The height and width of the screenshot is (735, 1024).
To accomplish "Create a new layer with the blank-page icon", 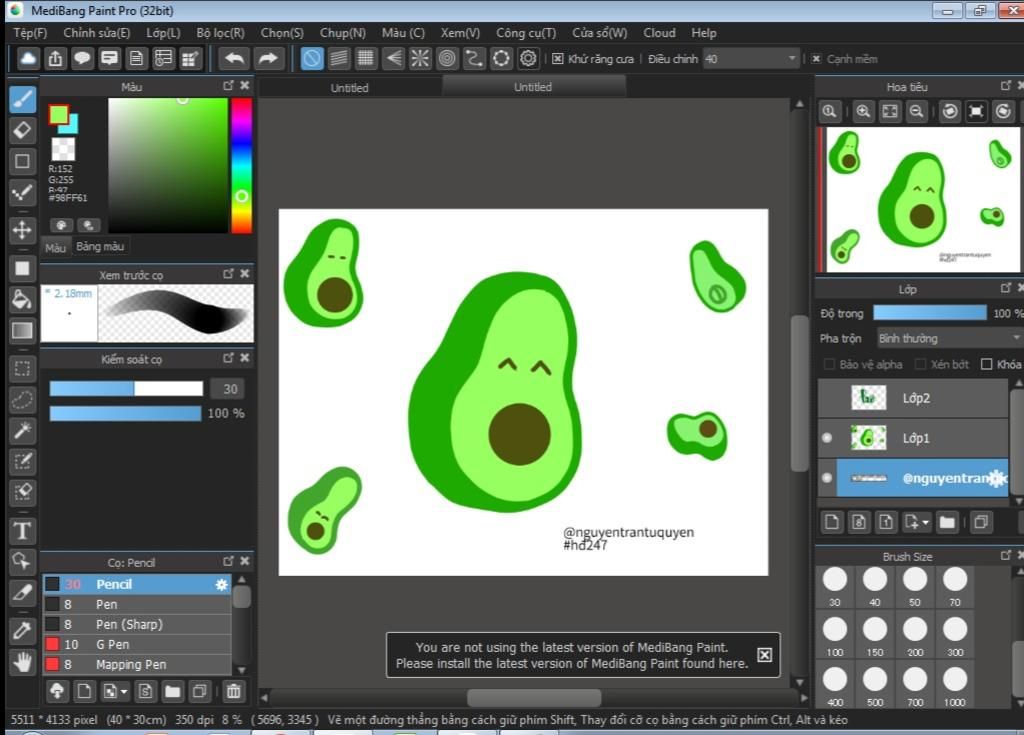I will click(831, 522).
